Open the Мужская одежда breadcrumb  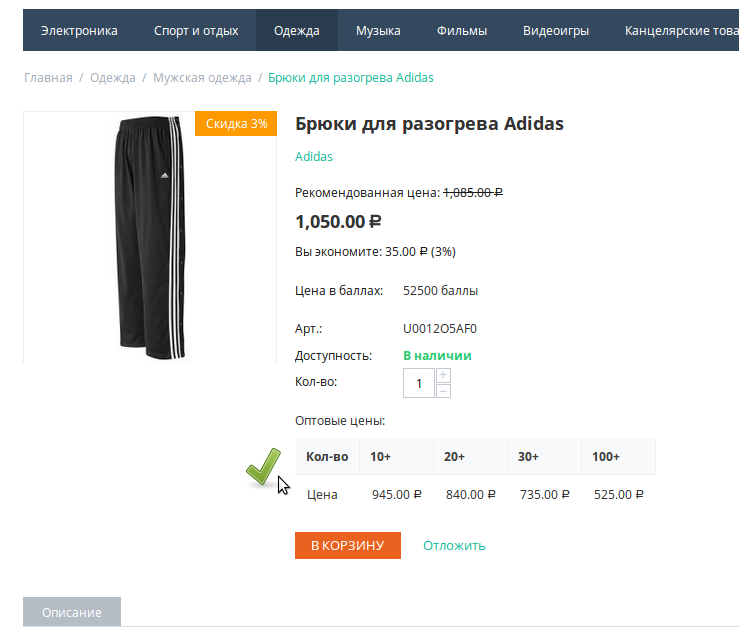(200, 77)
